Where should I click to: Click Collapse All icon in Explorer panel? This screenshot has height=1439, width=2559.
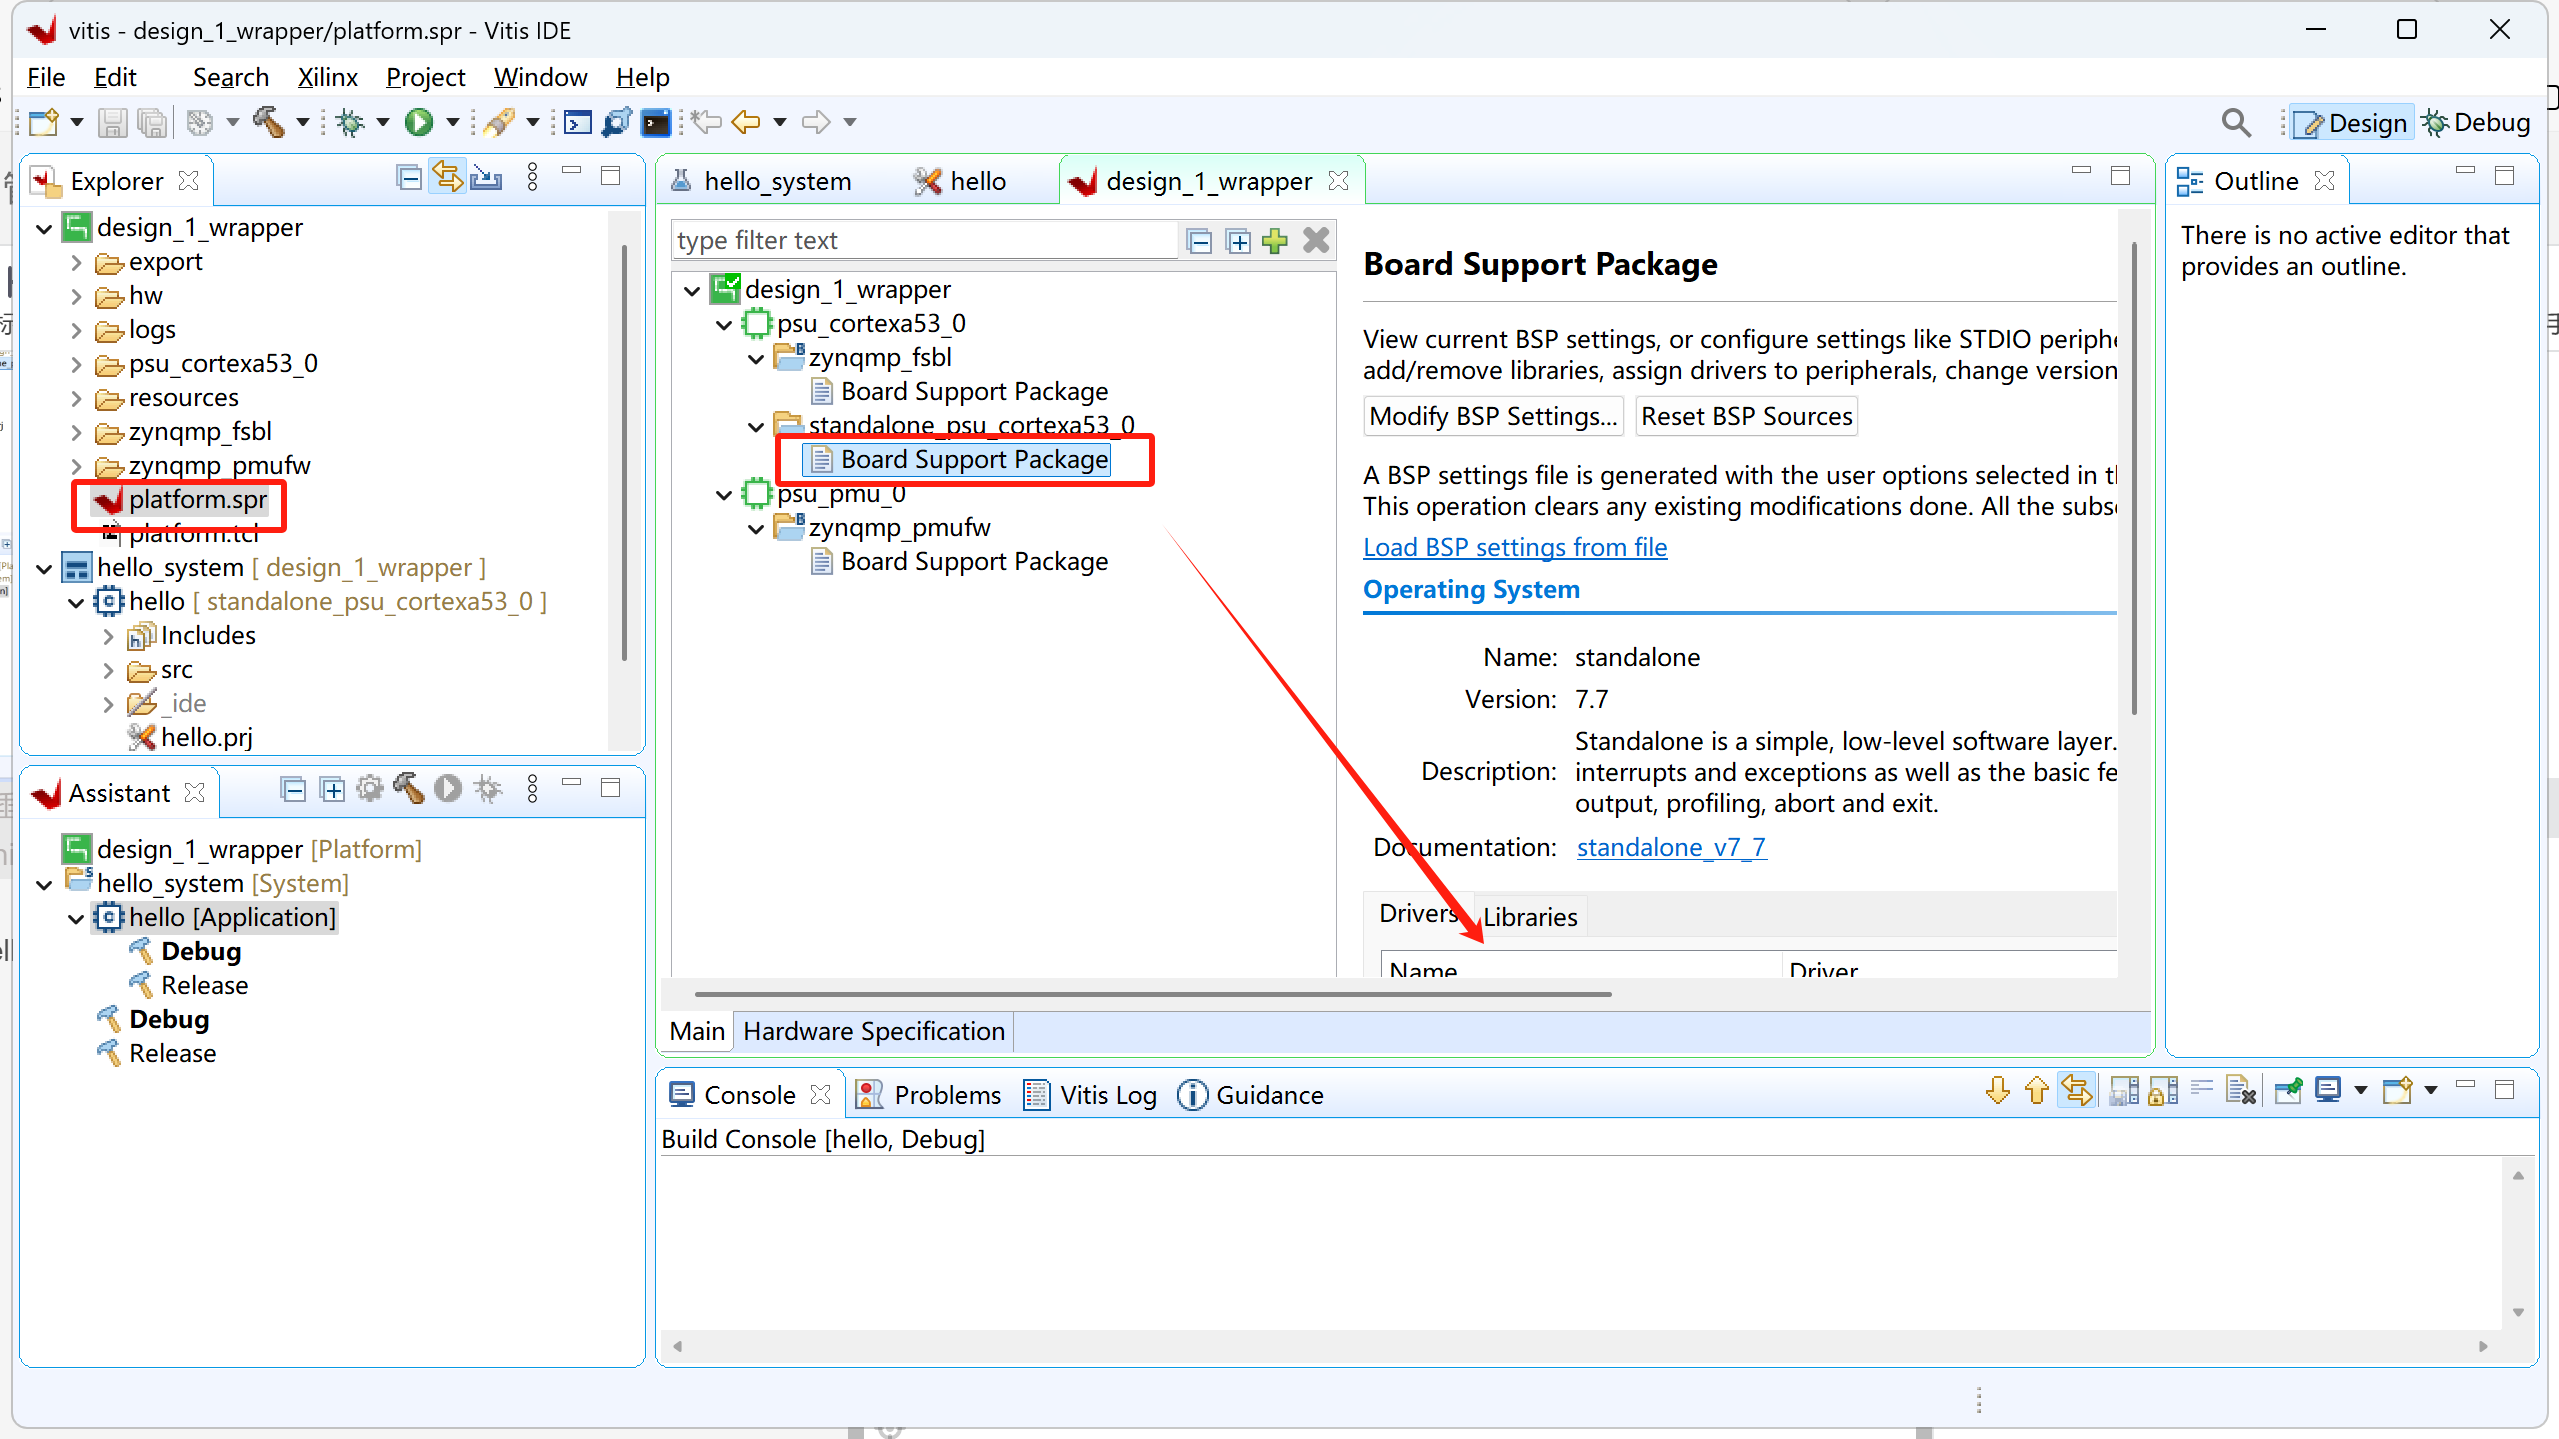[x=408, y=179]
